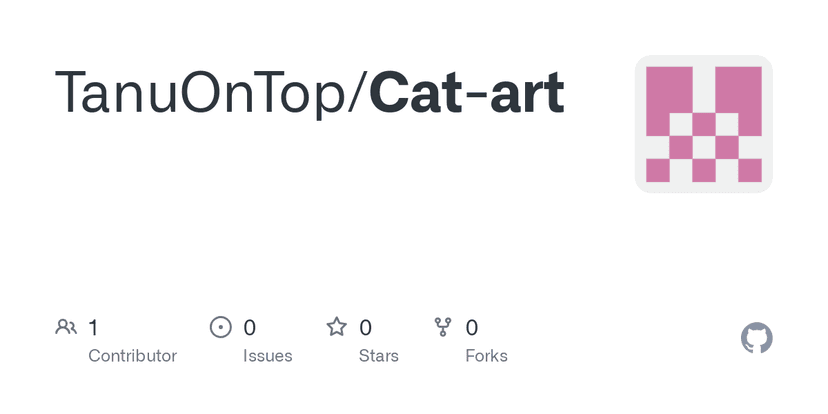Pick the avatar's bottom-center pink square

point(704,170)
